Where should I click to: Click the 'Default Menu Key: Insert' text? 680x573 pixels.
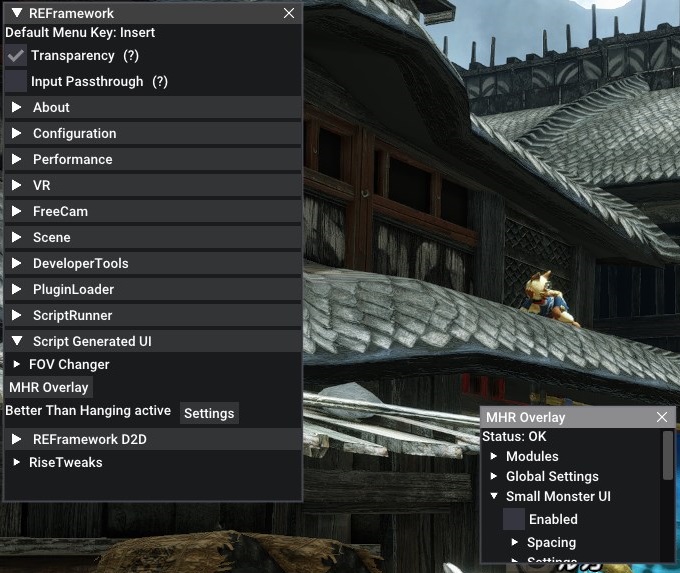(x=80, y=33)
